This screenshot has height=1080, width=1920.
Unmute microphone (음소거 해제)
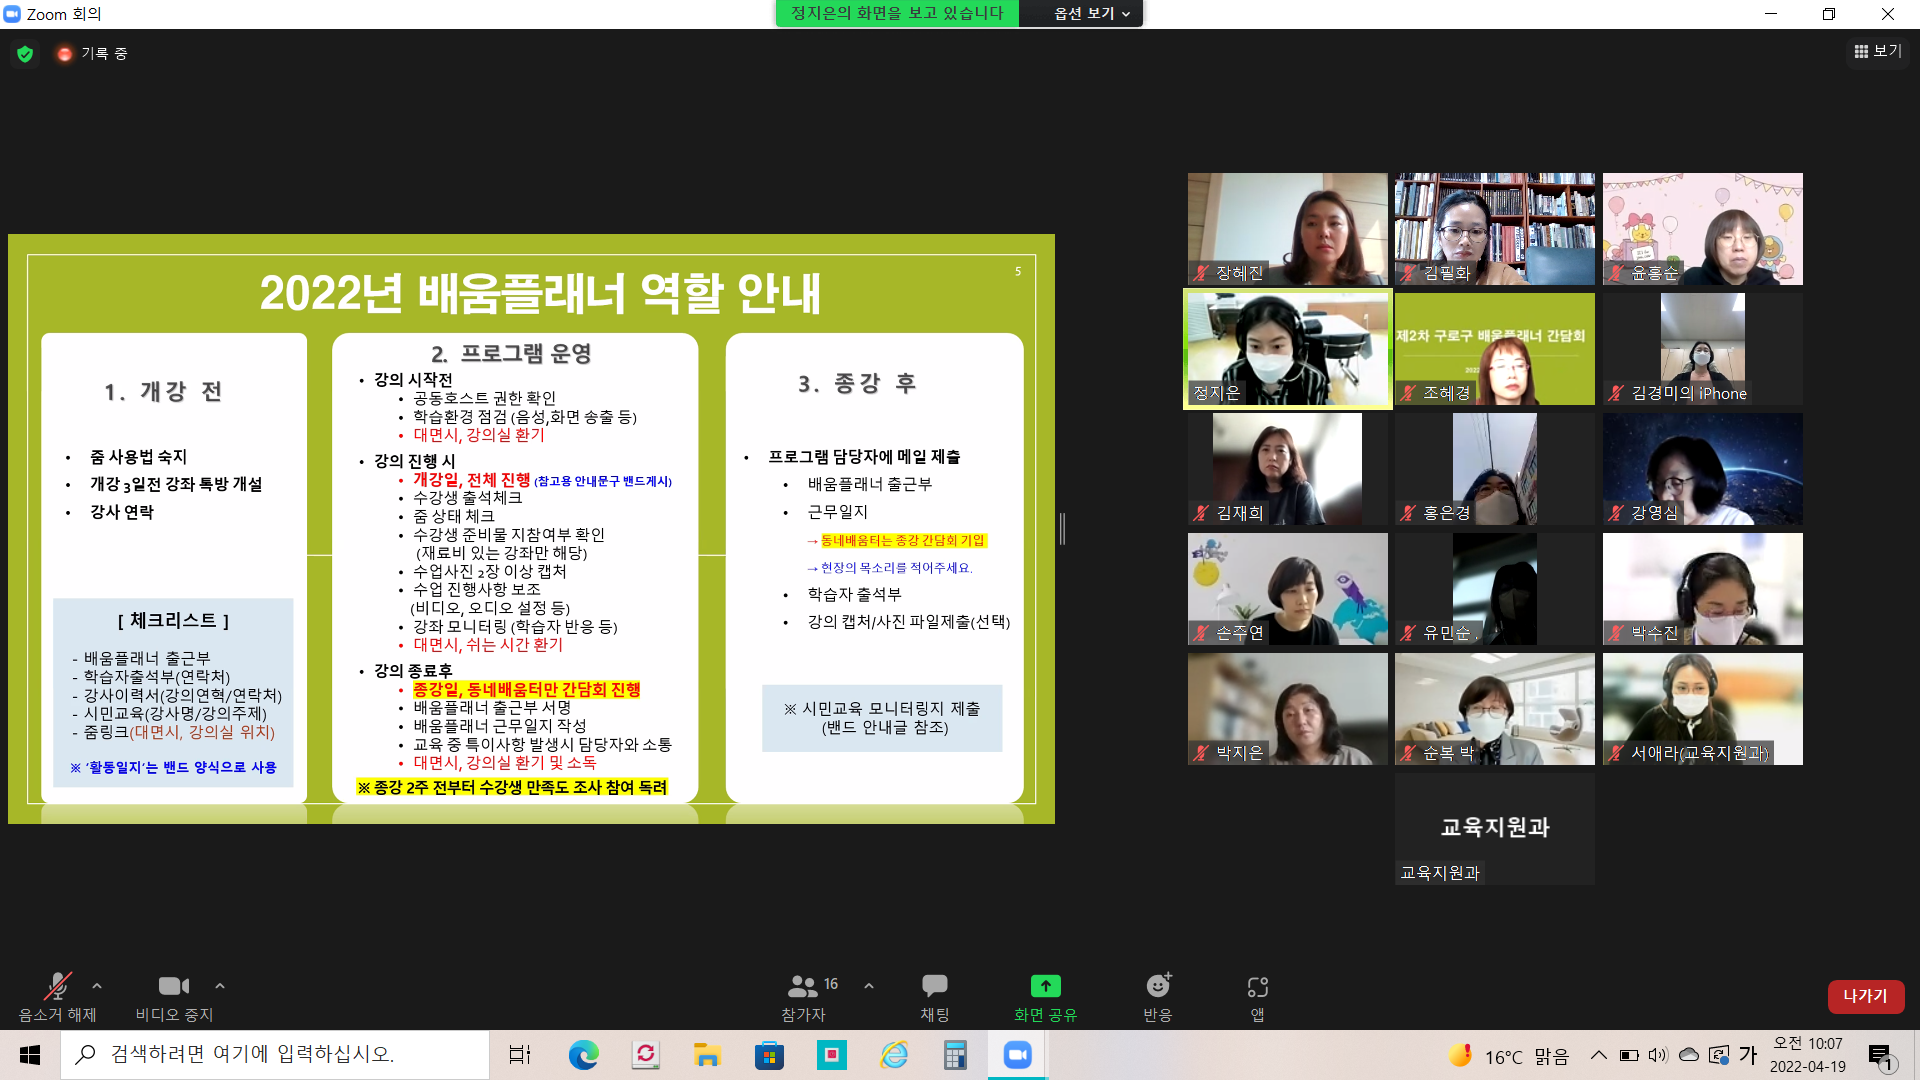coord(57,987)
